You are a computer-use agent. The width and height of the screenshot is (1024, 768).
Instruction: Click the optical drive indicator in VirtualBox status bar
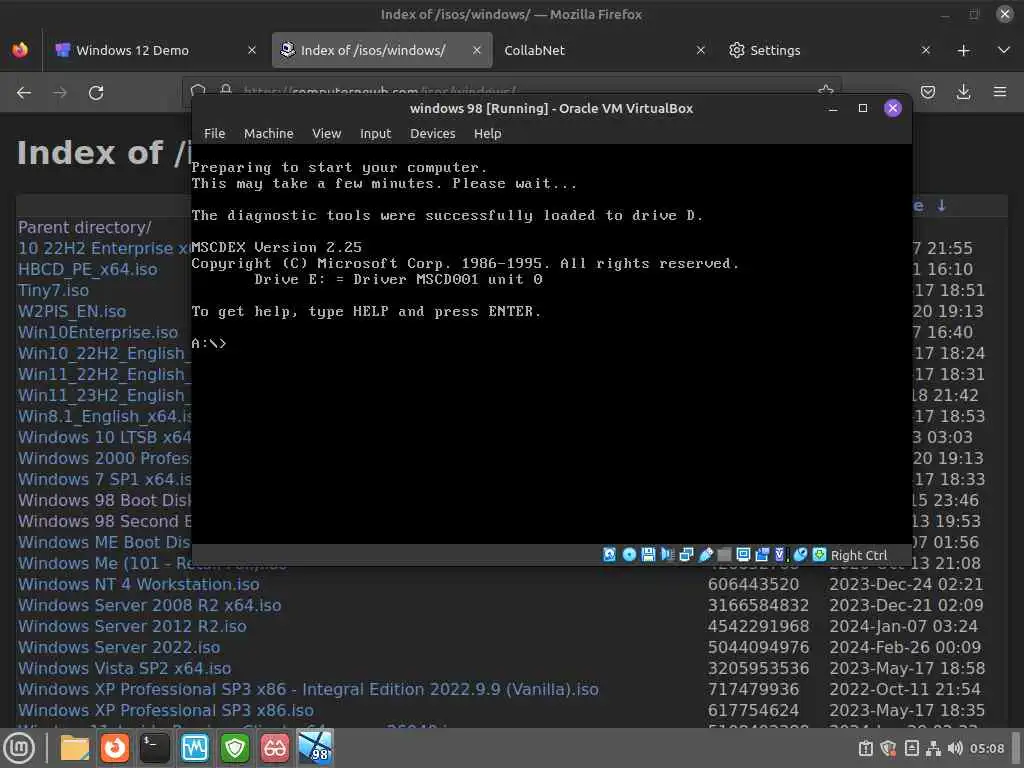point(629,554)
